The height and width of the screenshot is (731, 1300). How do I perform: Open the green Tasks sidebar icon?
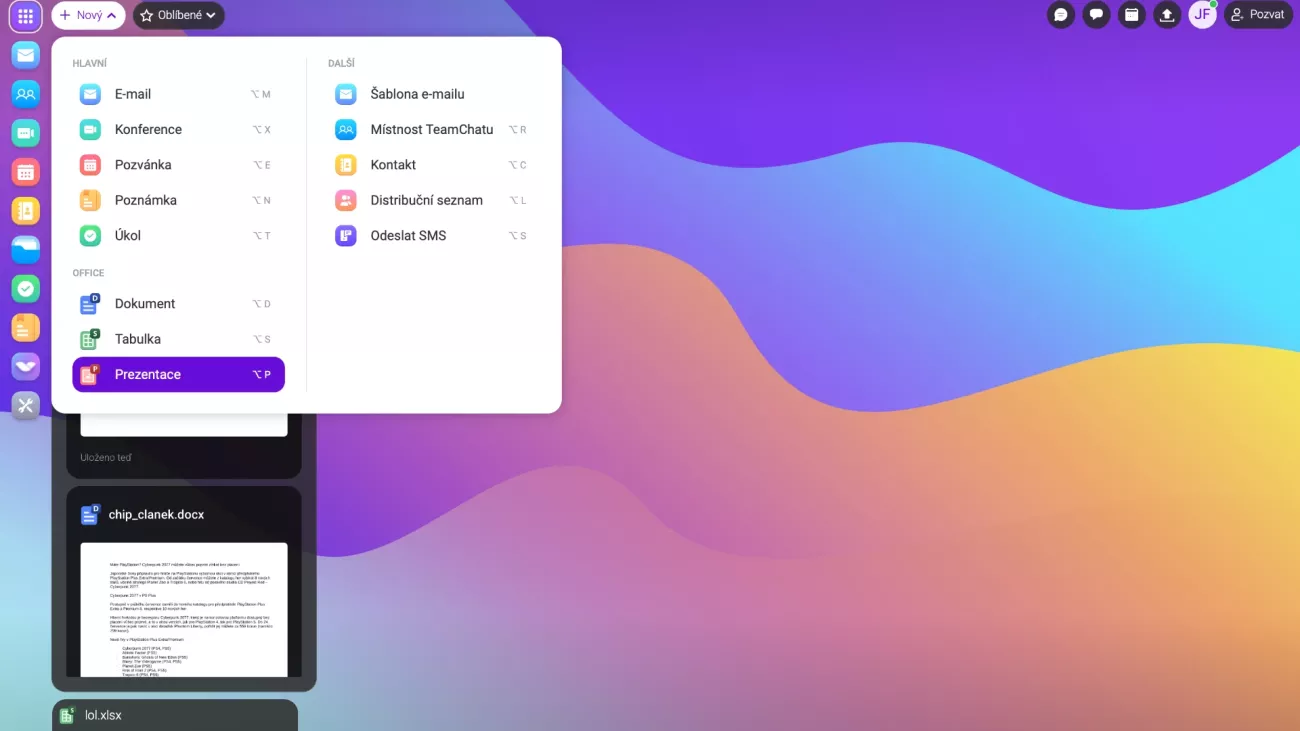[x=26, y=289]
